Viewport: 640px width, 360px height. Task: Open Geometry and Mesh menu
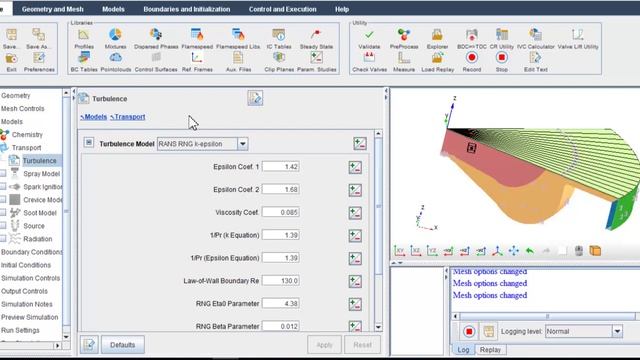(52, 9)
